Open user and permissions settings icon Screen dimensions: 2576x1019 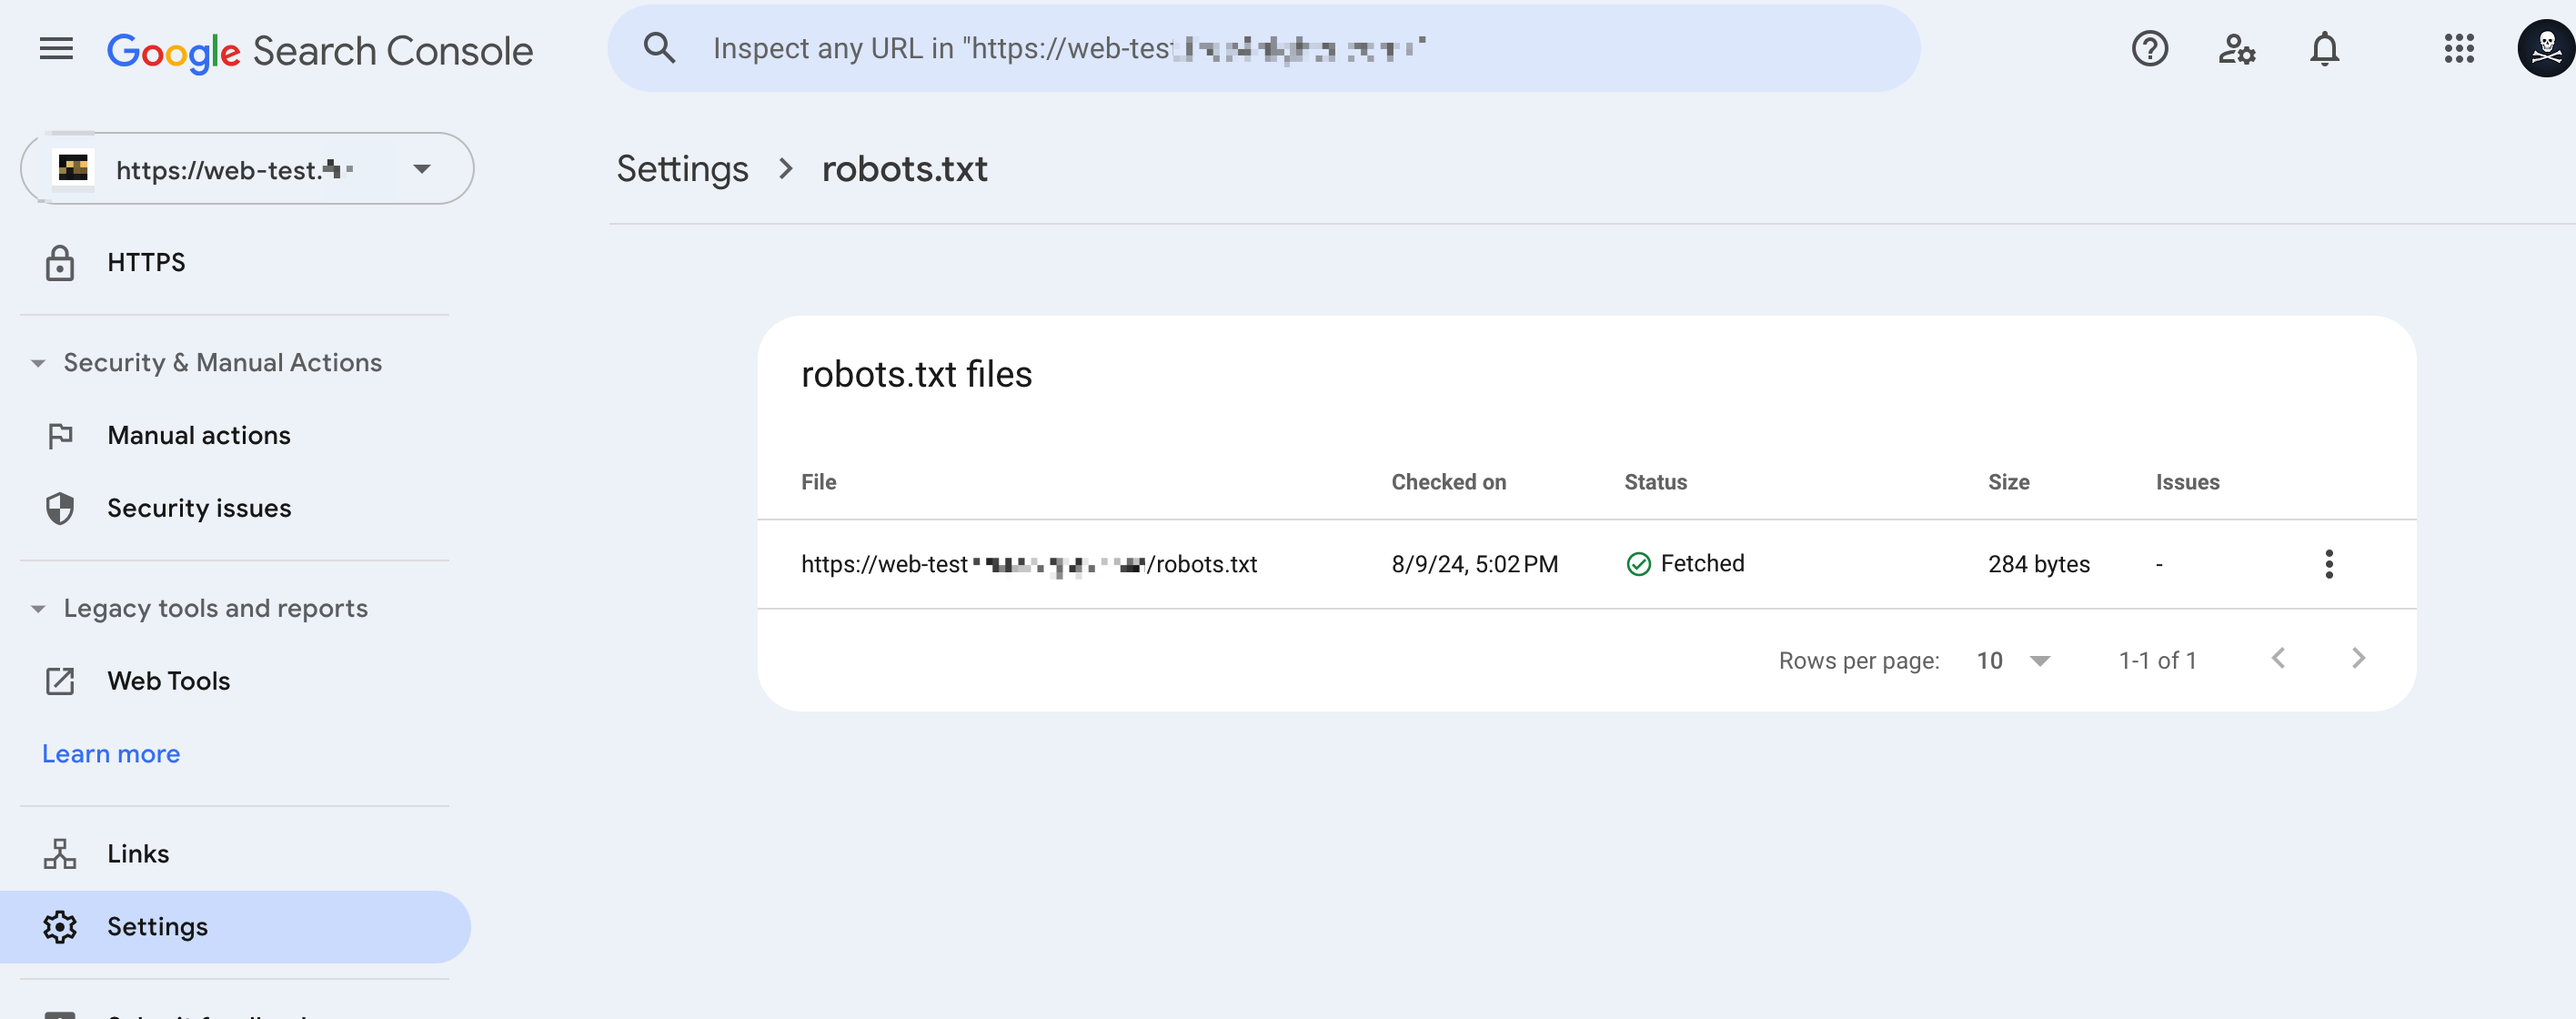(x=2237, y=49)
